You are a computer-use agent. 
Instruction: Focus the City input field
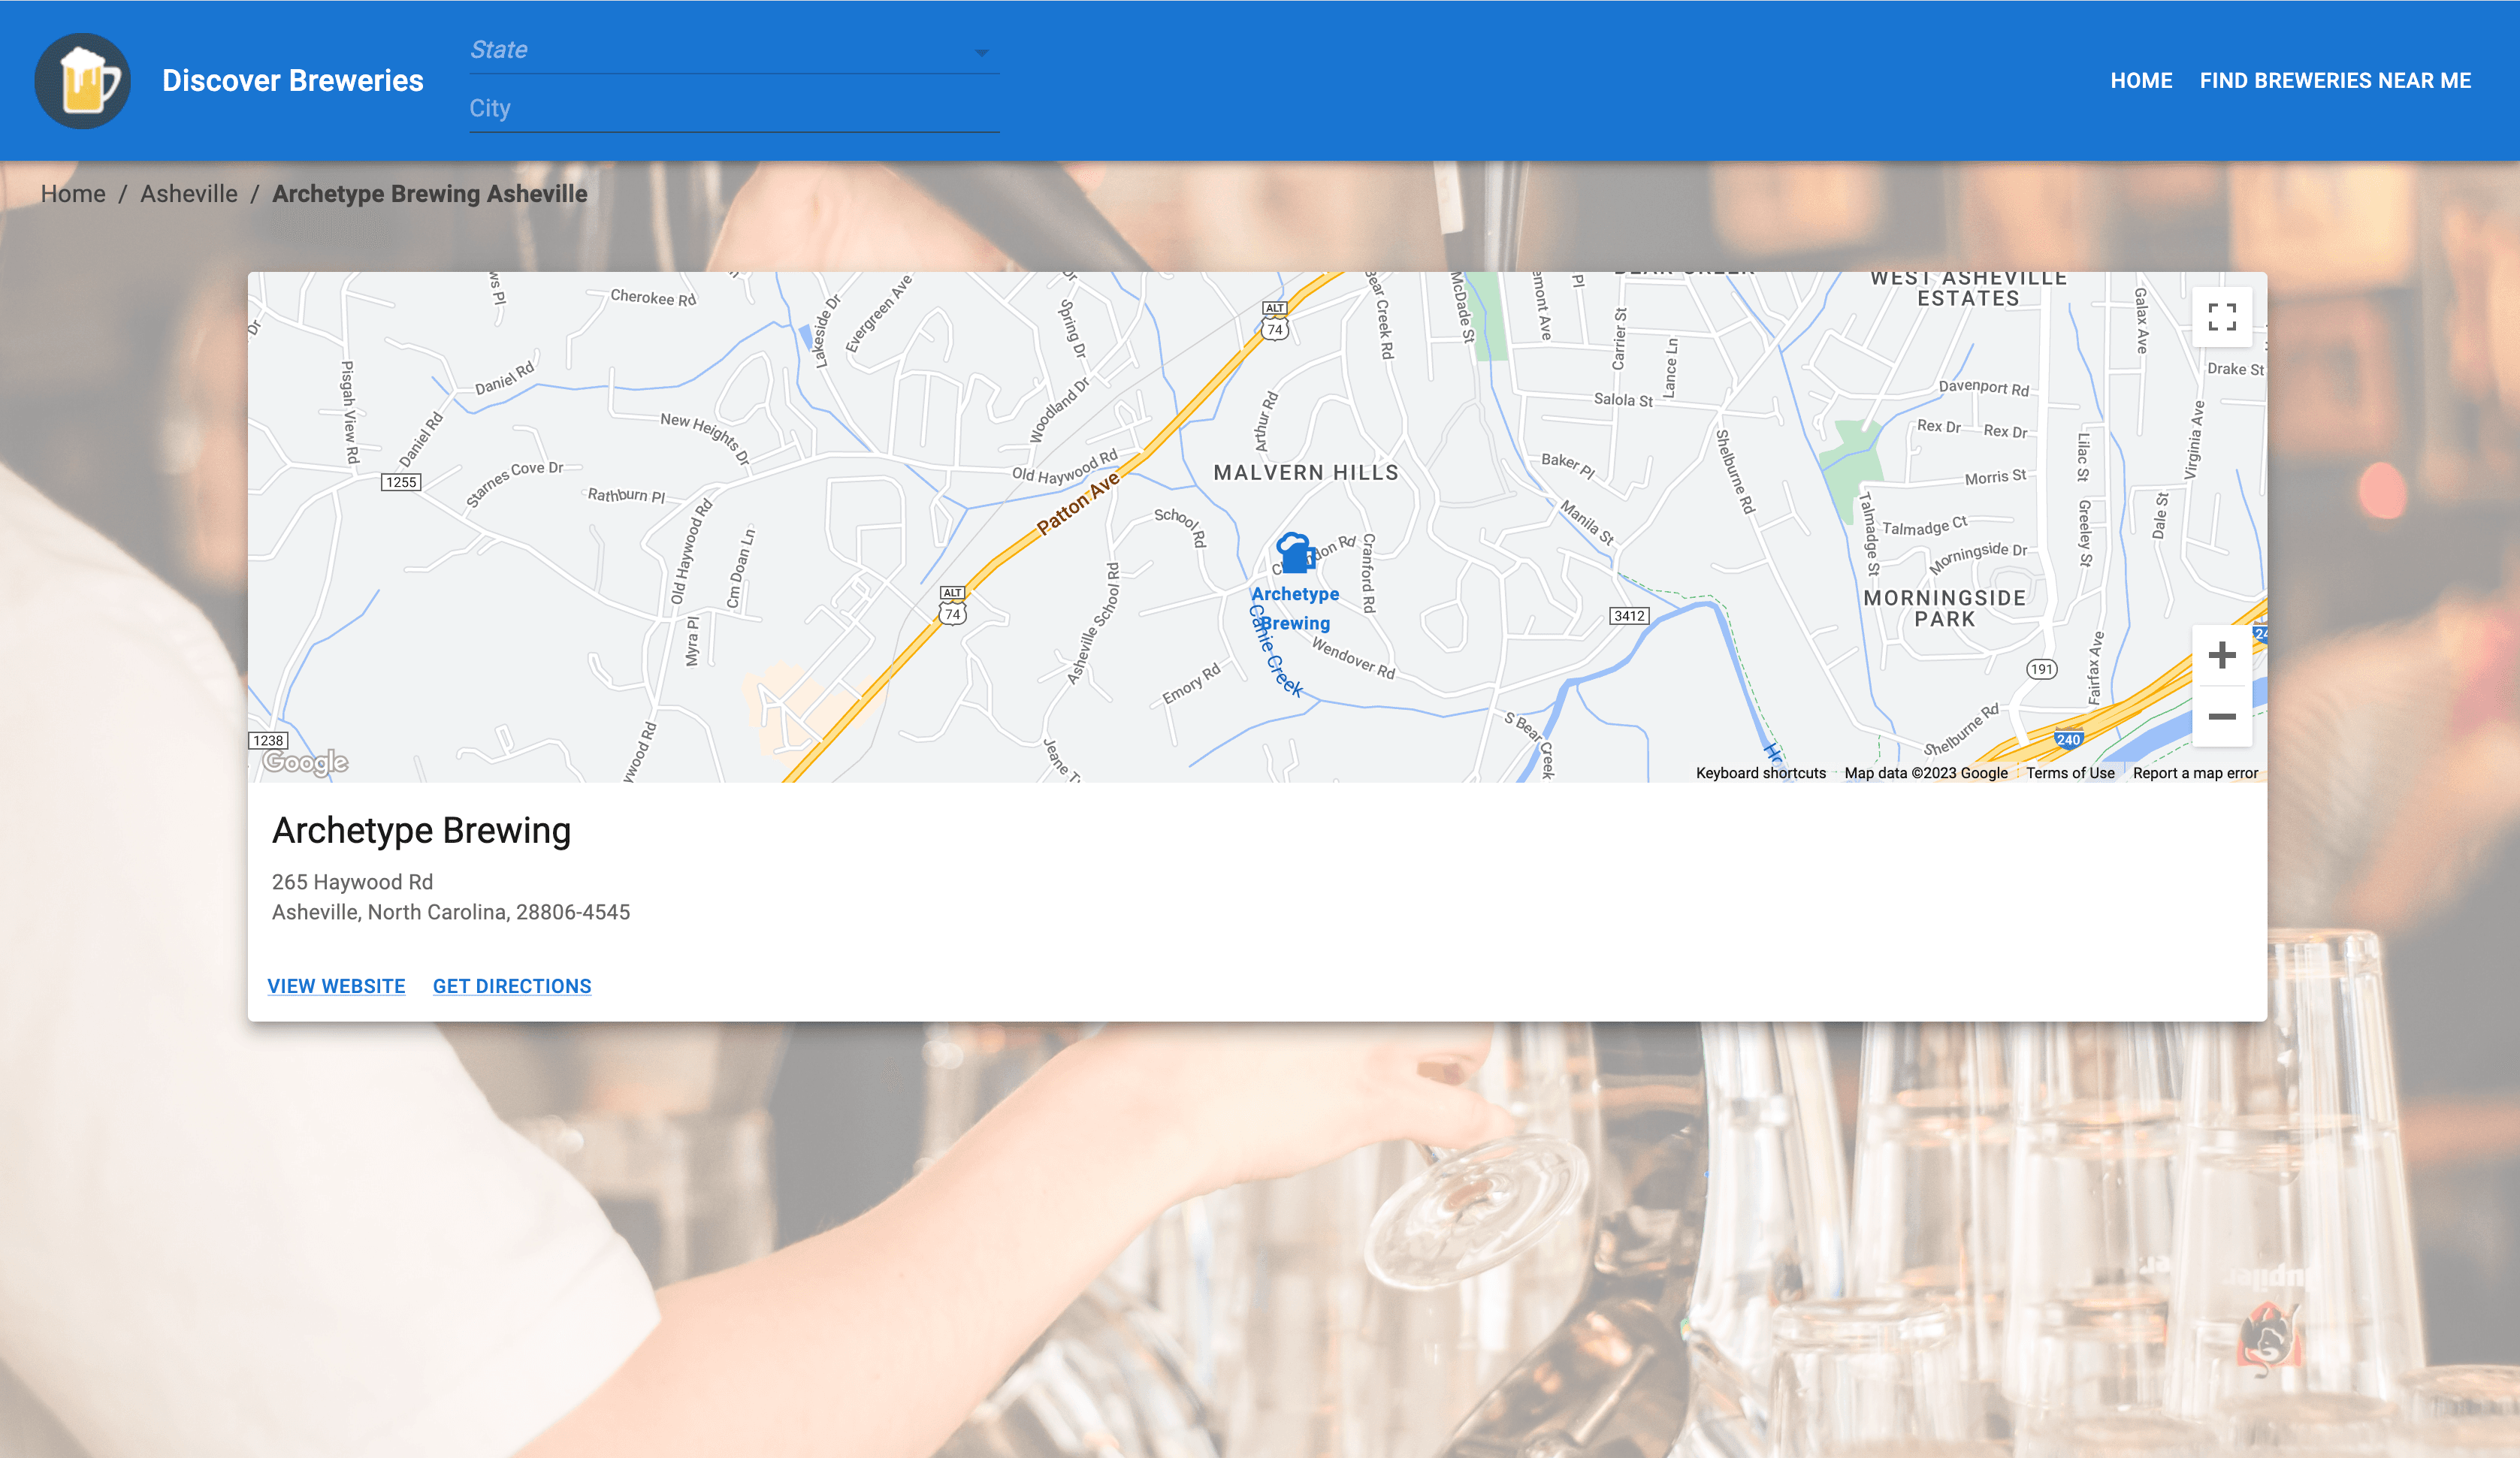point(734,108)
